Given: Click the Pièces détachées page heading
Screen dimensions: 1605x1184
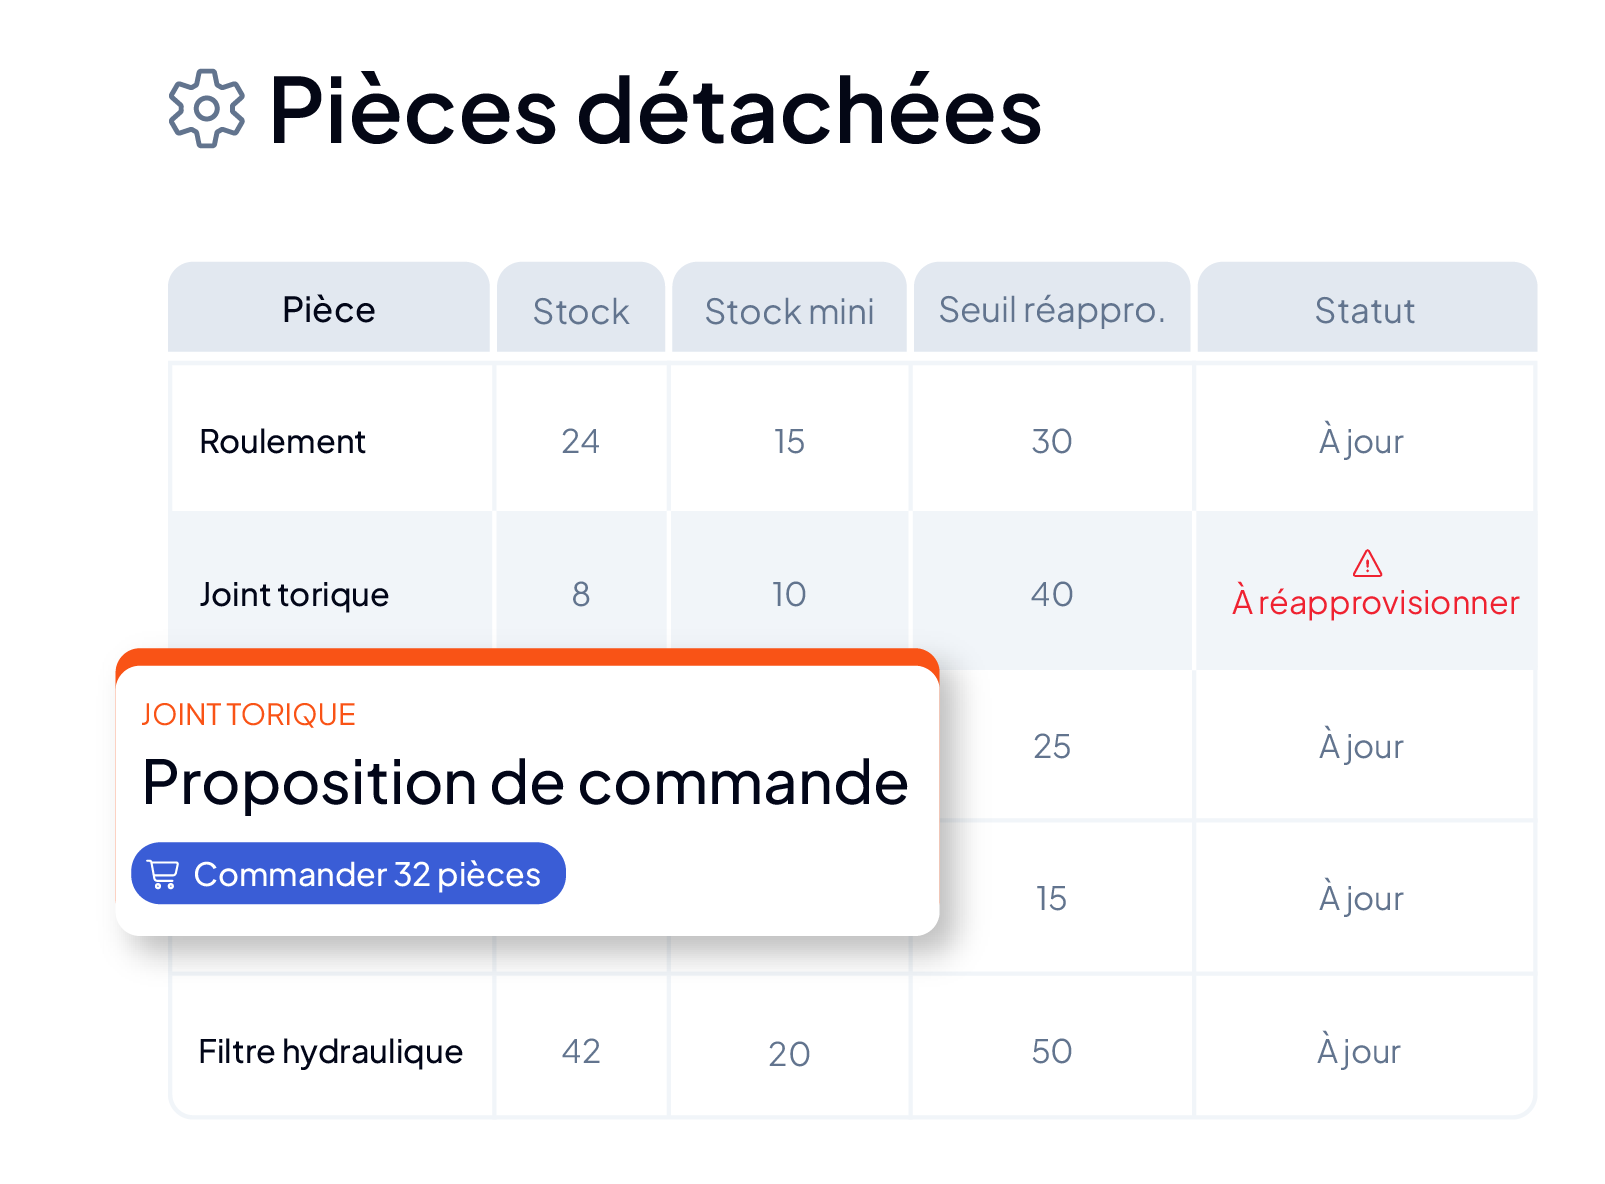Looking at the screenshot, I should (x=656, y=110).
